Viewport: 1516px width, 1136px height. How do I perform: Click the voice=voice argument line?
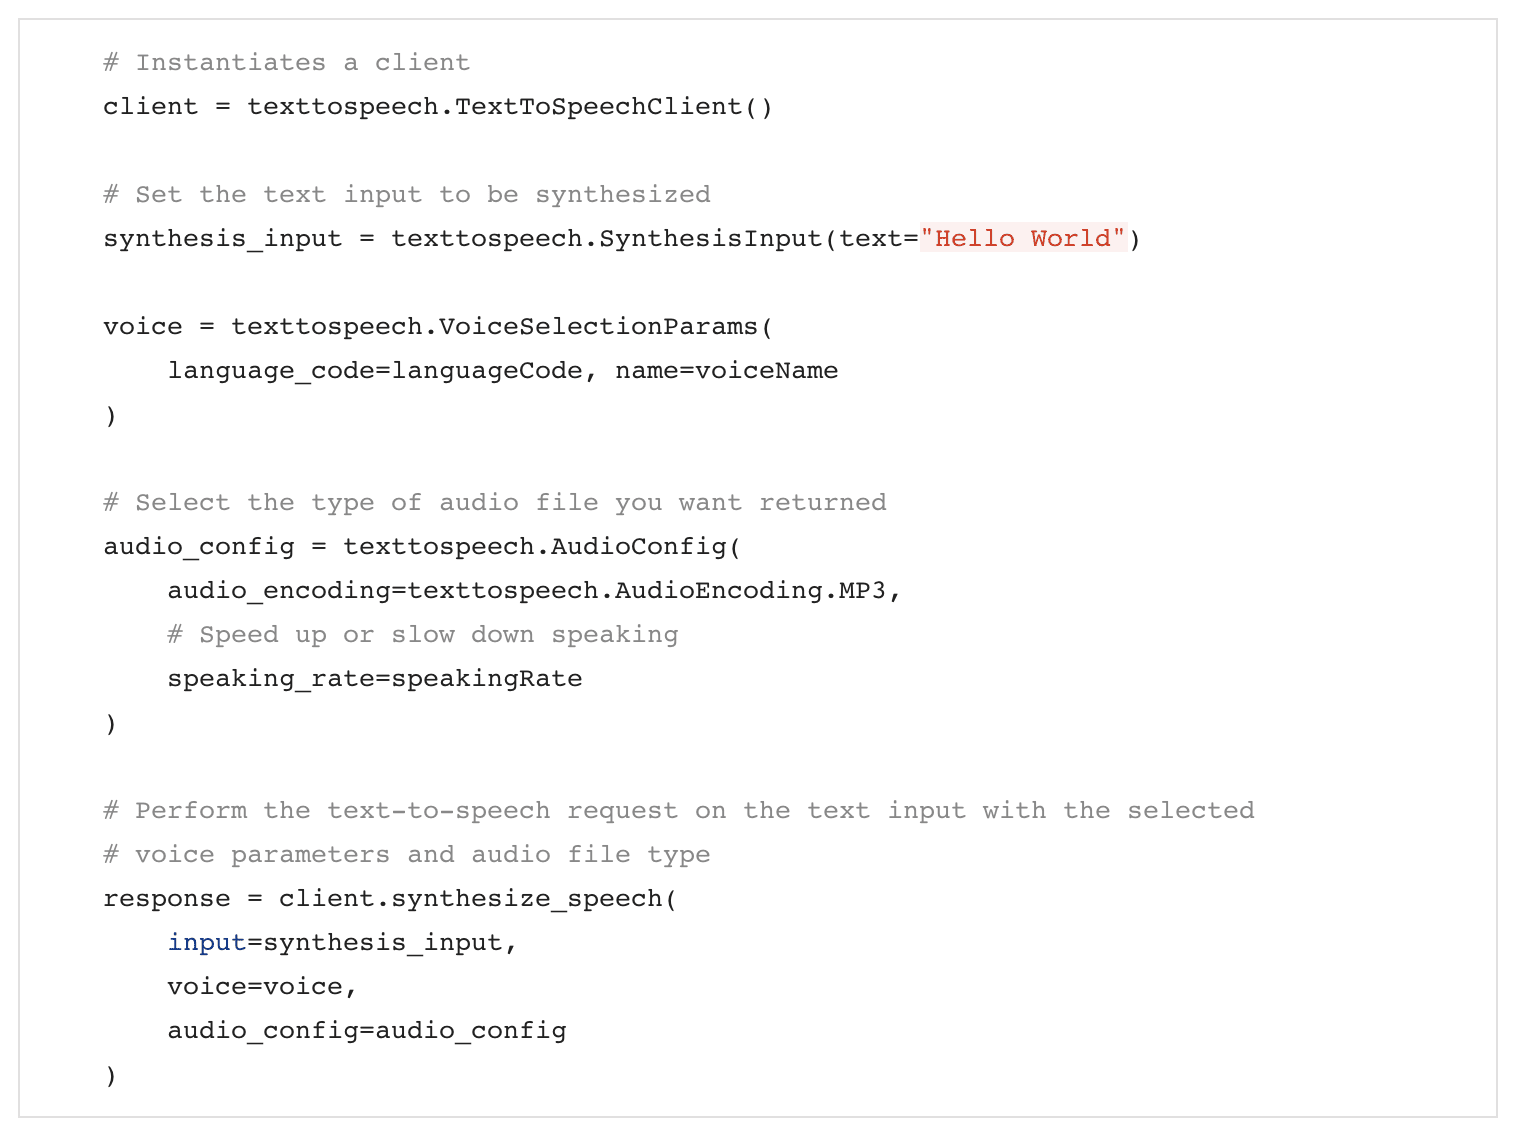(x=262, y=987)
